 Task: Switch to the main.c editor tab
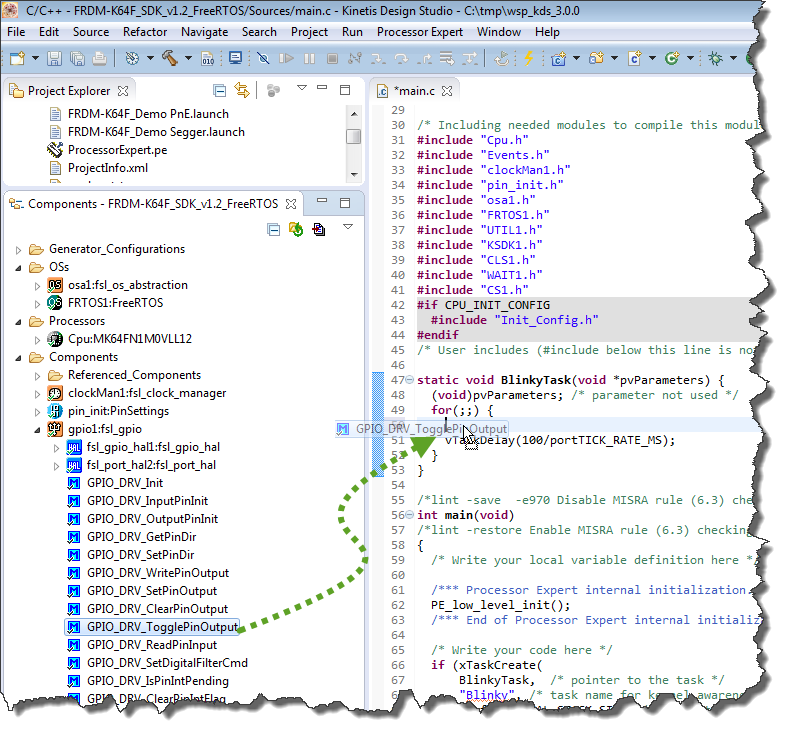[412, 91]
